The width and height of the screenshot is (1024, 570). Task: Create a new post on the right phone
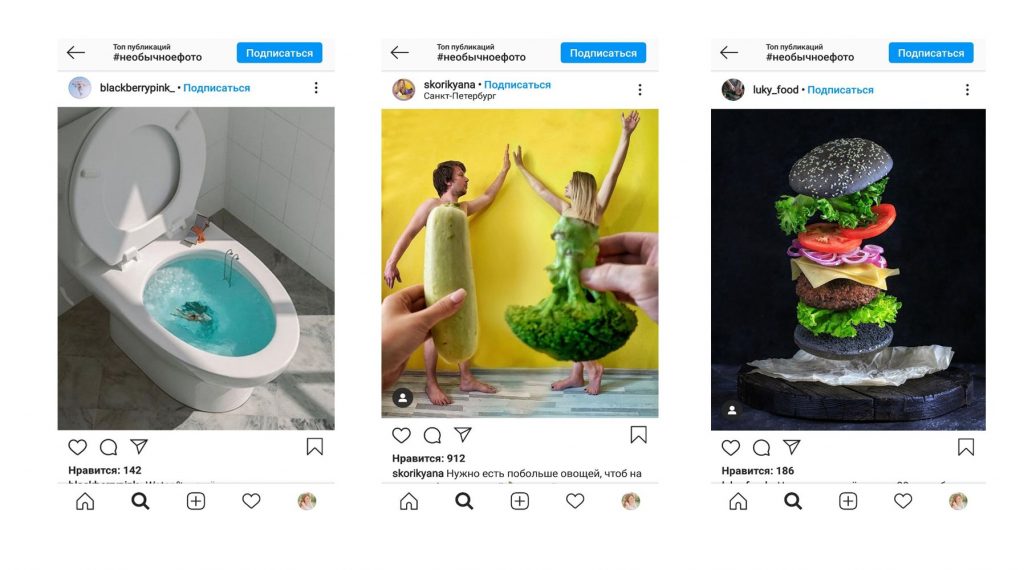pyautogui.click(x=848, y=501)
